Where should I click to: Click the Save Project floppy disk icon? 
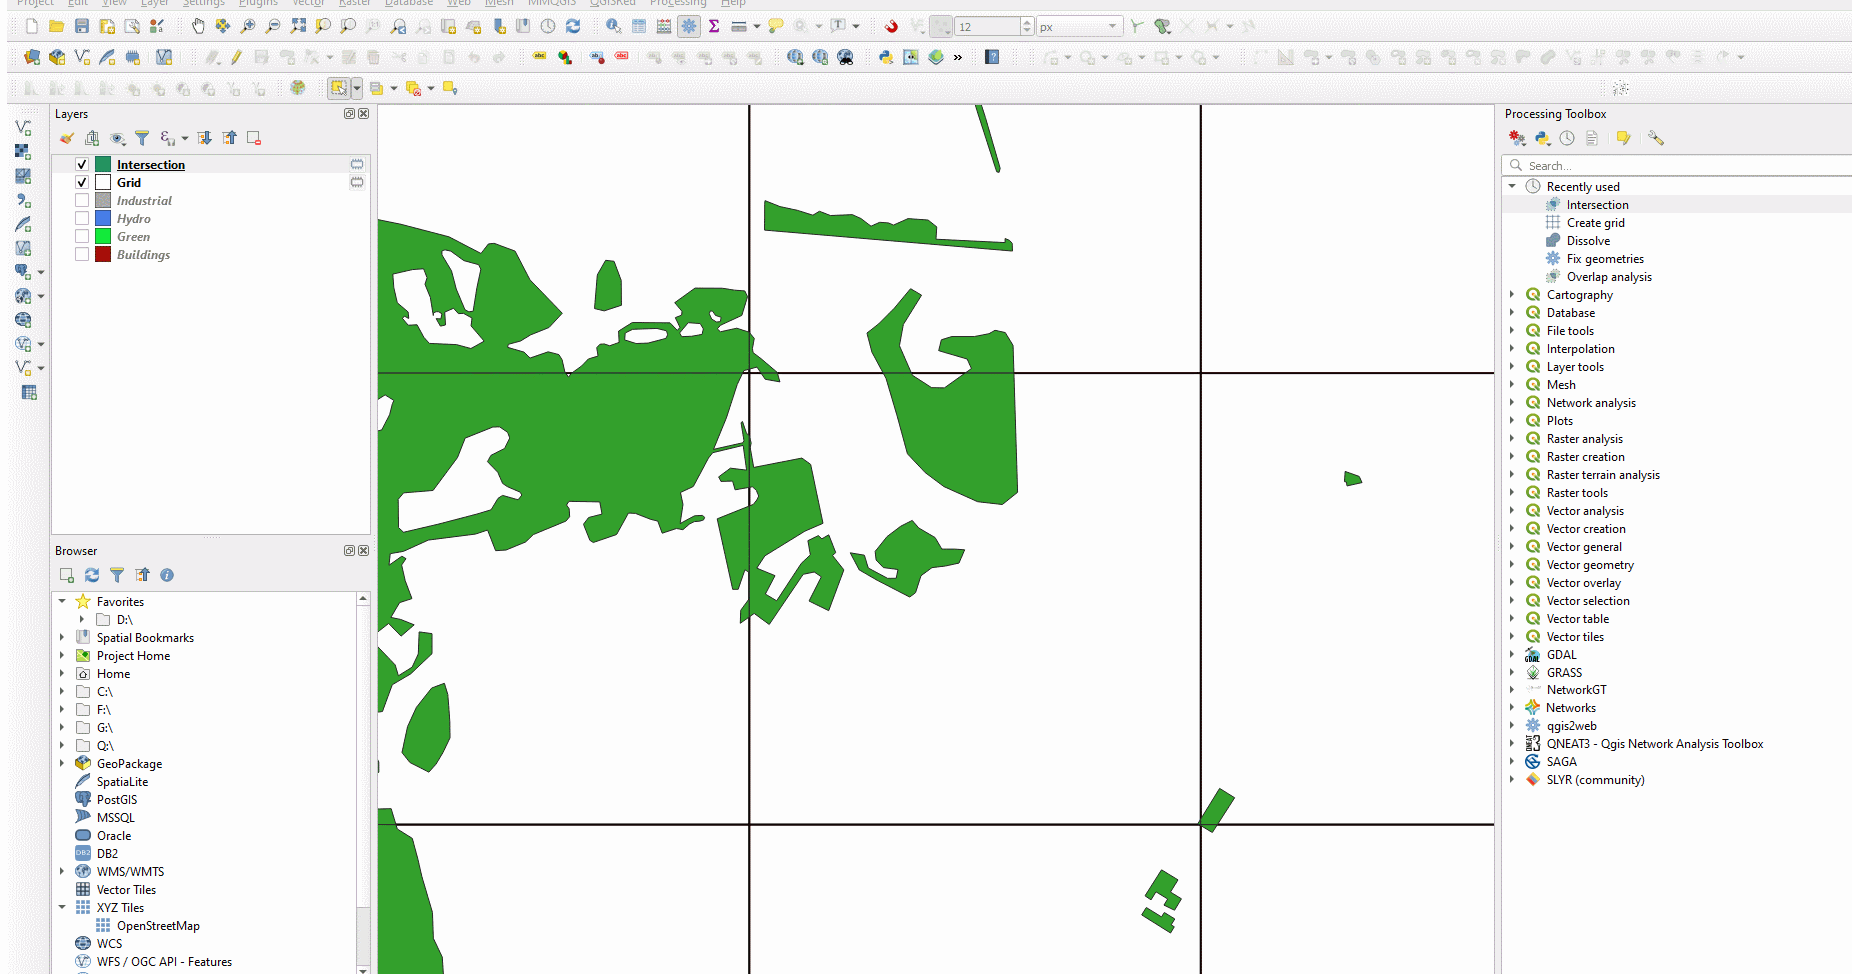coord(82,26)
